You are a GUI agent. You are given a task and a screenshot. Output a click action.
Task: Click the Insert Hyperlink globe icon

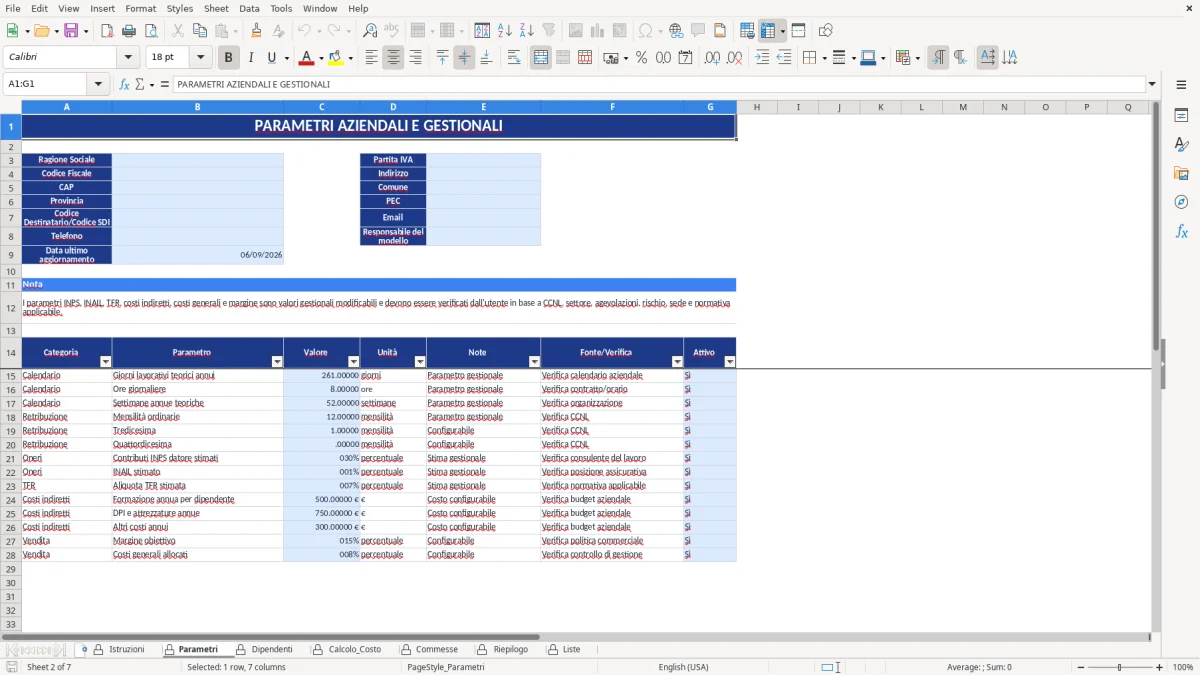(676, 31)
